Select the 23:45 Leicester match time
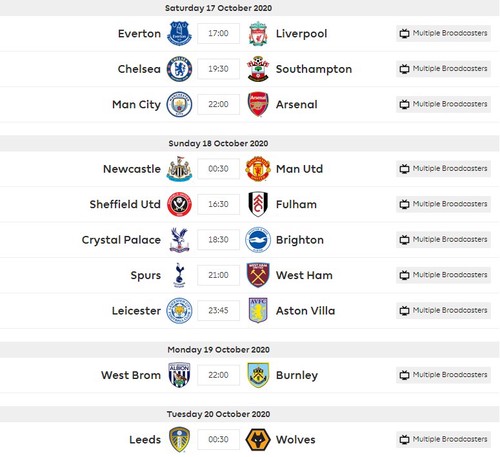The width and height of the screenshot is (500, 457). [218, 310]
